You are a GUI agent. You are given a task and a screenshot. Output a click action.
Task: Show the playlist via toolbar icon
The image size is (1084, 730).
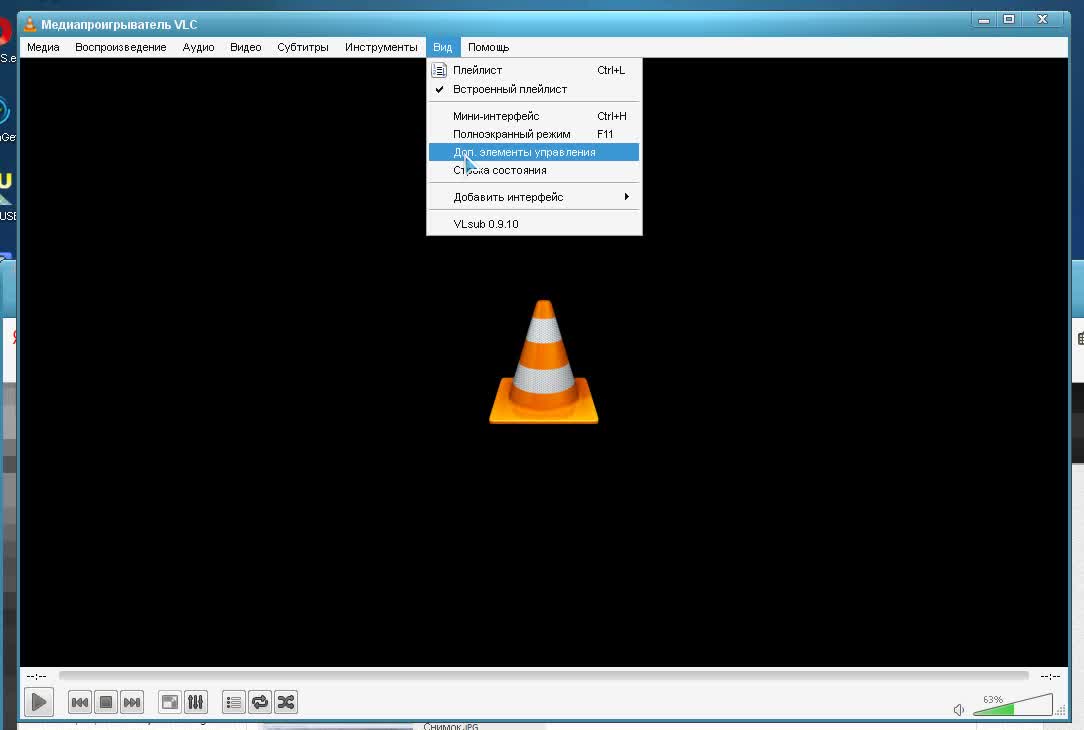click(x=234, y=702)
